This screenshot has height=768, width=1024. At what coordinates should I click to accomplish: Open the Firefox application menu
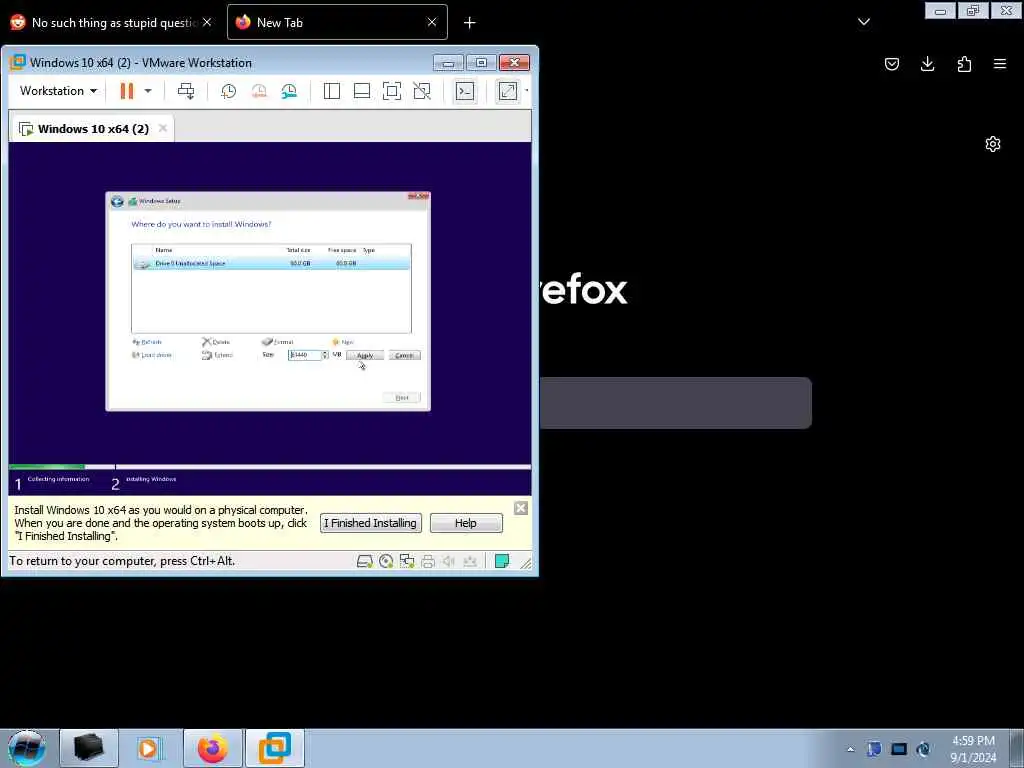[x=1000, y=64]
